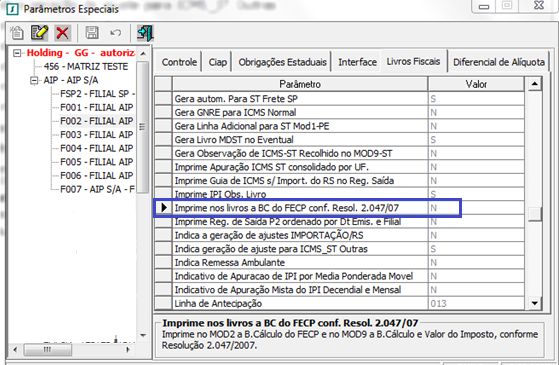Click Valor cell 013 of Linha de Antecipação
This screenshot has height=365, width=559.
476,303
